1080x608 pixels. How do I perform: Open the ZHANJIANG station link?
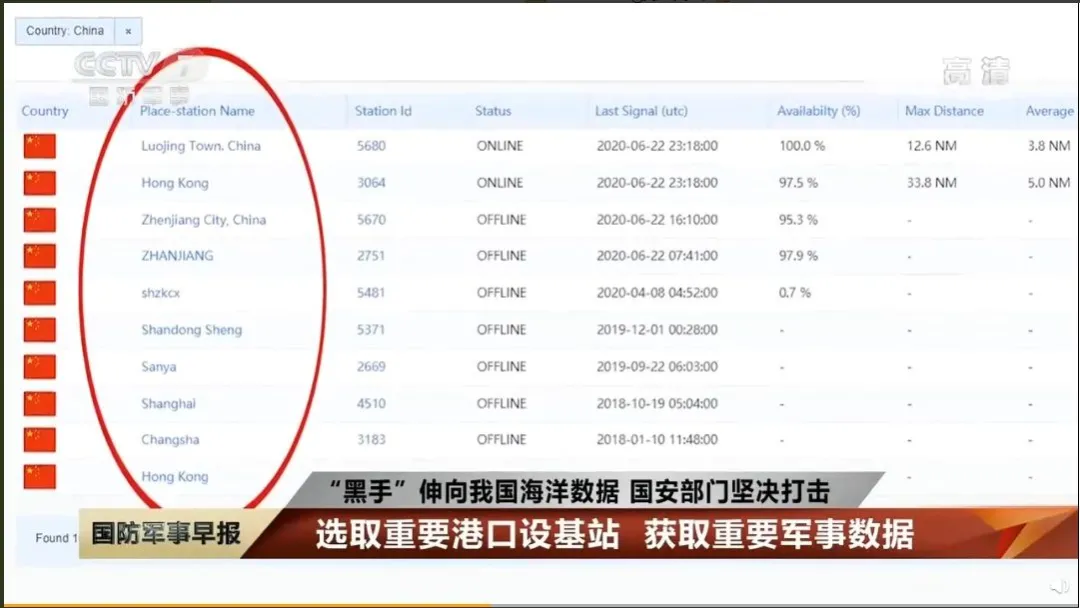point(178,255)
